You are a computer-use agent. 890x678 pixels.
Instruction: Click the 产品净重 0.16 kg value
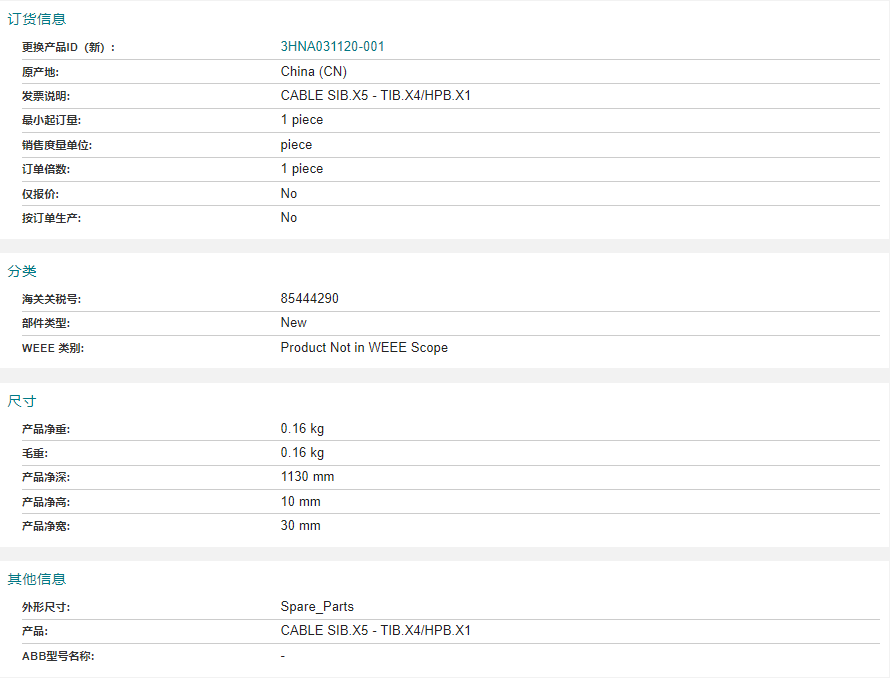point(302,429)
